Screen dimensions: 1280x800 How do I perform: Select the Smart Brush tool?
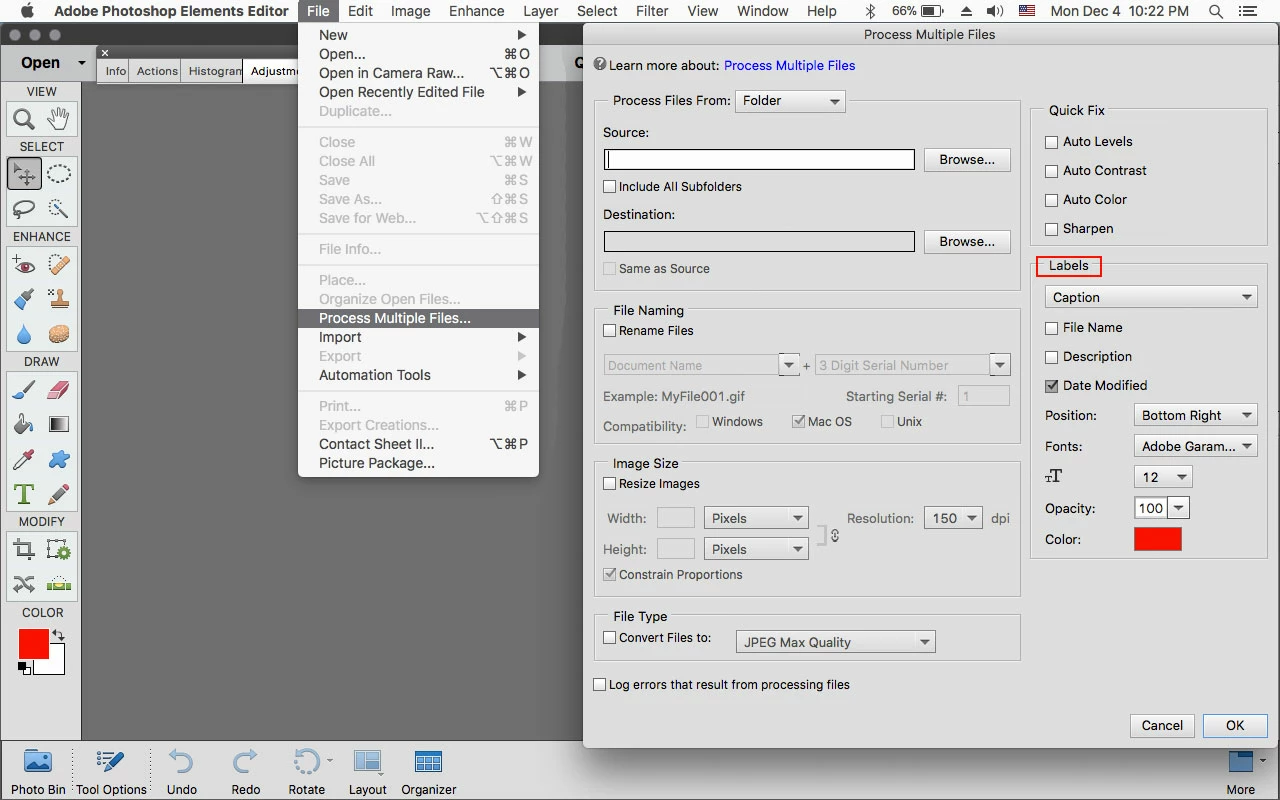[24, 299]
